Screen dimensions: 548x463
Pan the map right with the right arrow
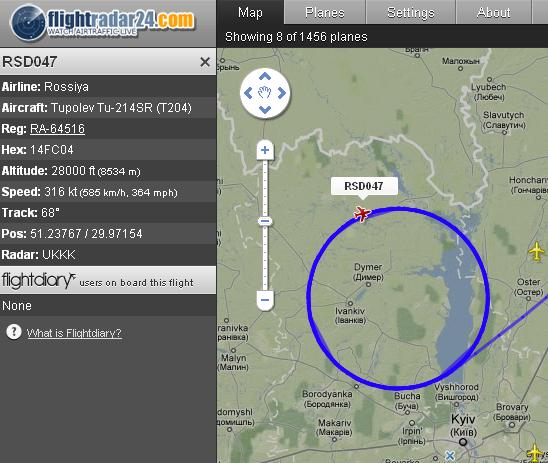(x=282, y=93)
